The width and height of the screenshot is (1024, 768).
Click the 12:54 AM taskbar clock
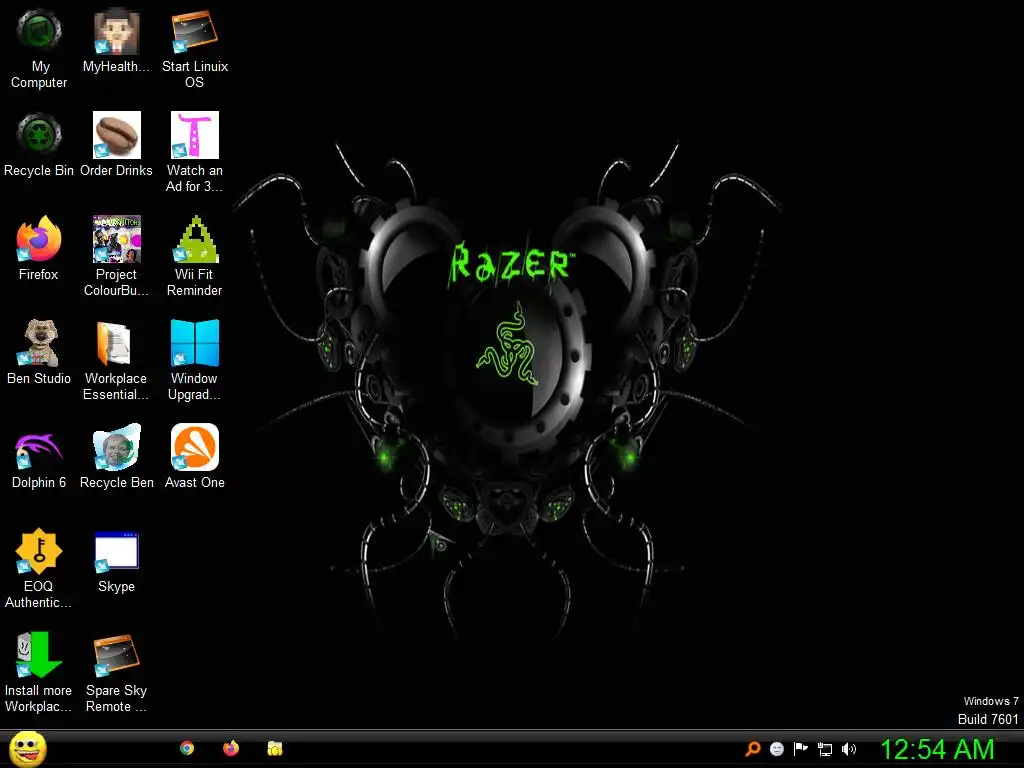coord(937,749)
